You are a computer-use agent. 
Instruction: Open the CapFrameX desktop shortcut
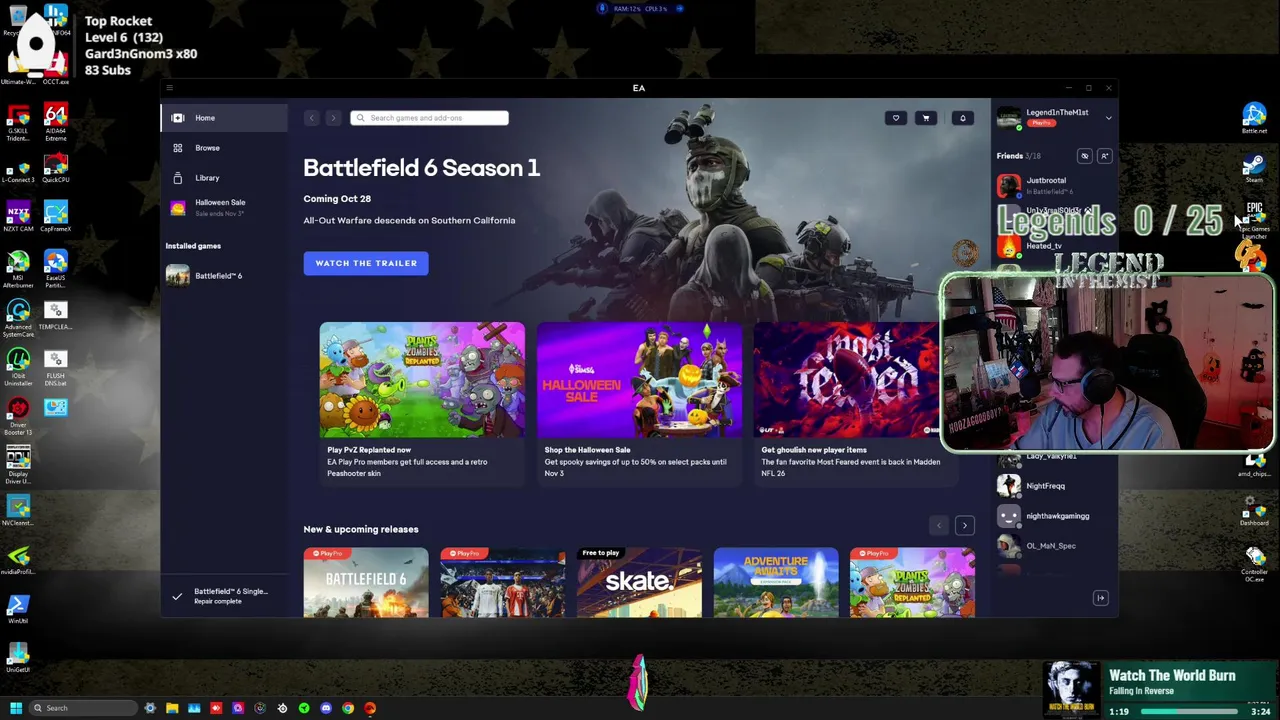[x=56, y=217]
